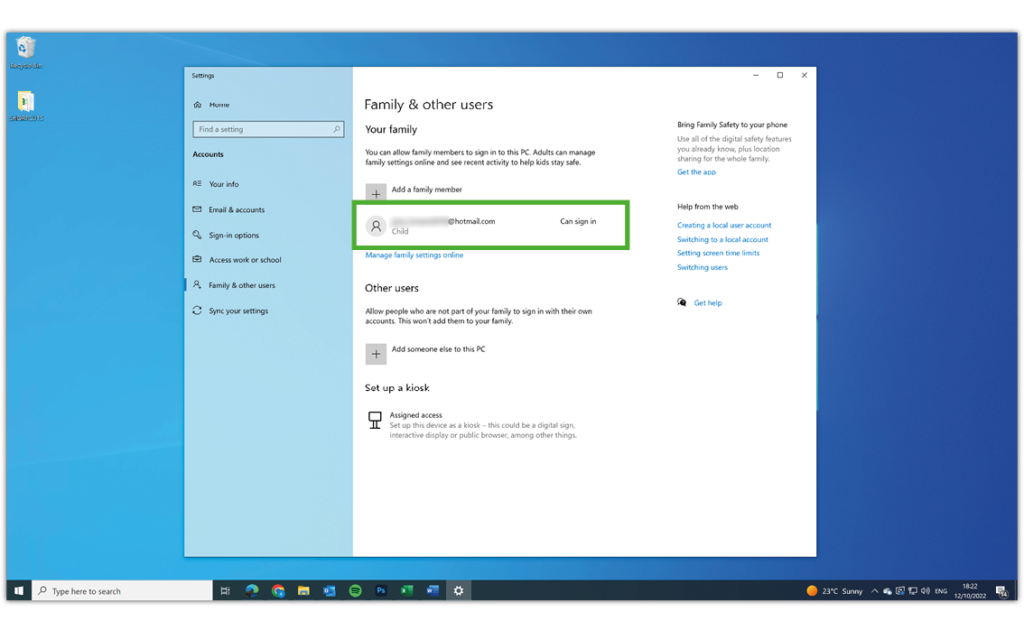This screenshot has width=1024, height=640.
Task: Click the Find a setting search box
Action: 267,129
